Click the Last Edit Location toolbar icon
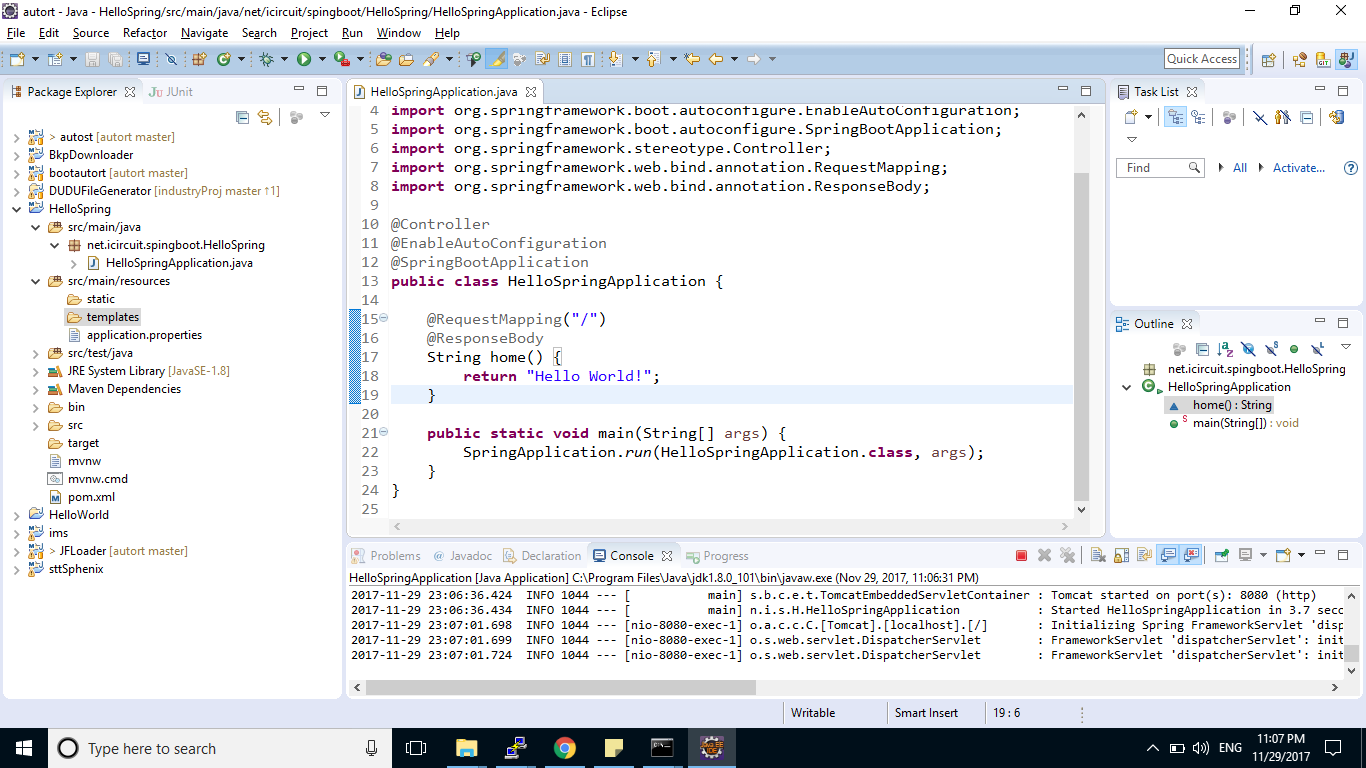 692,59
